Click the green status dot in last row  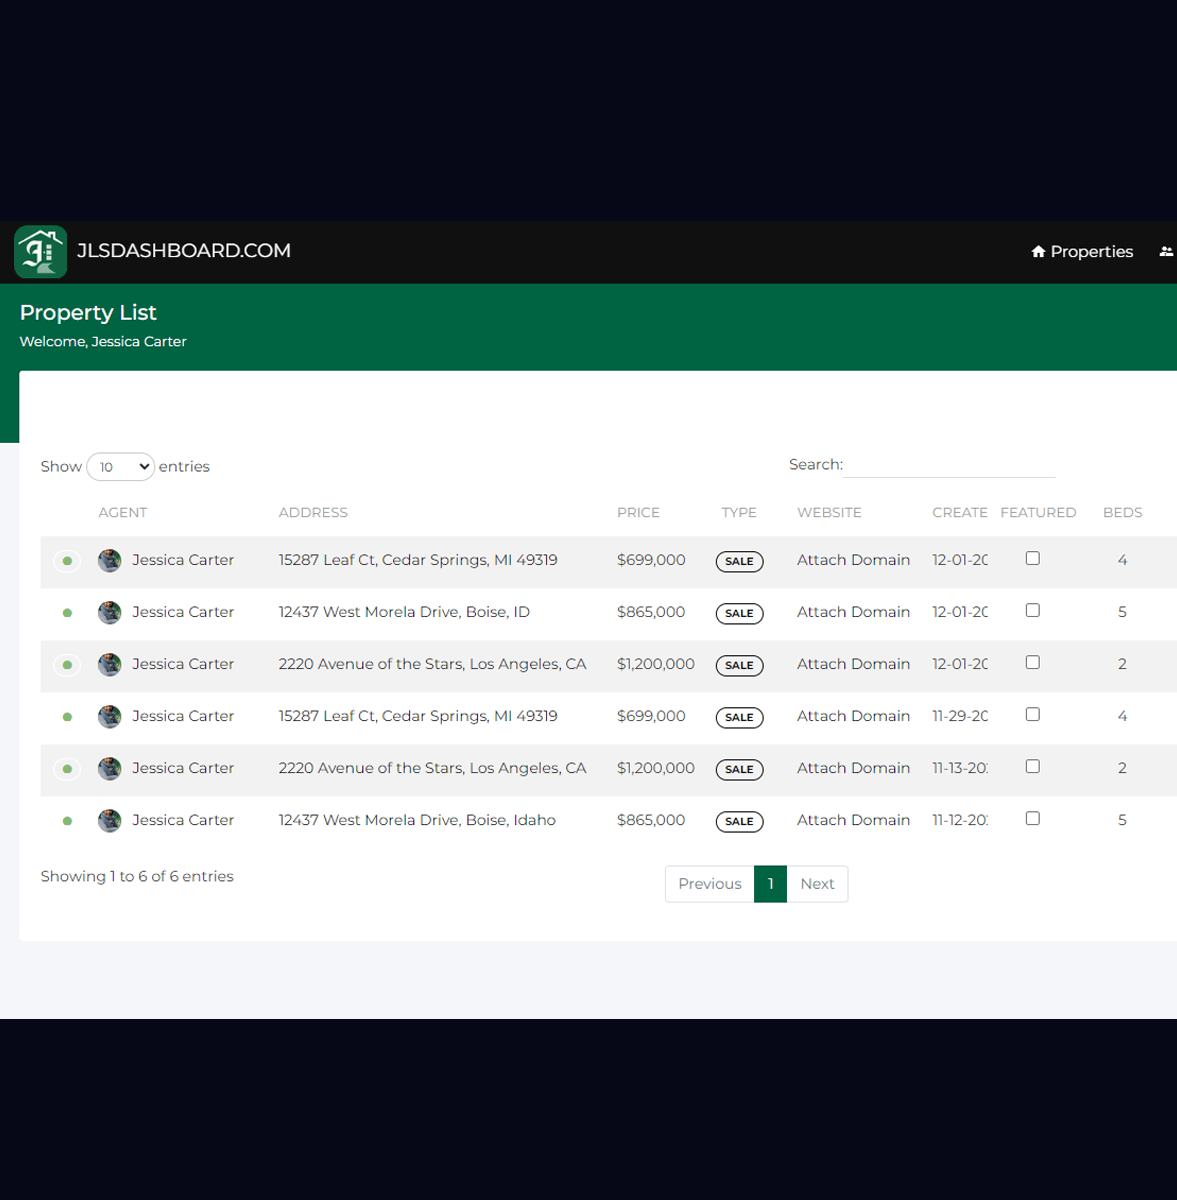click(x=67, y=821)
